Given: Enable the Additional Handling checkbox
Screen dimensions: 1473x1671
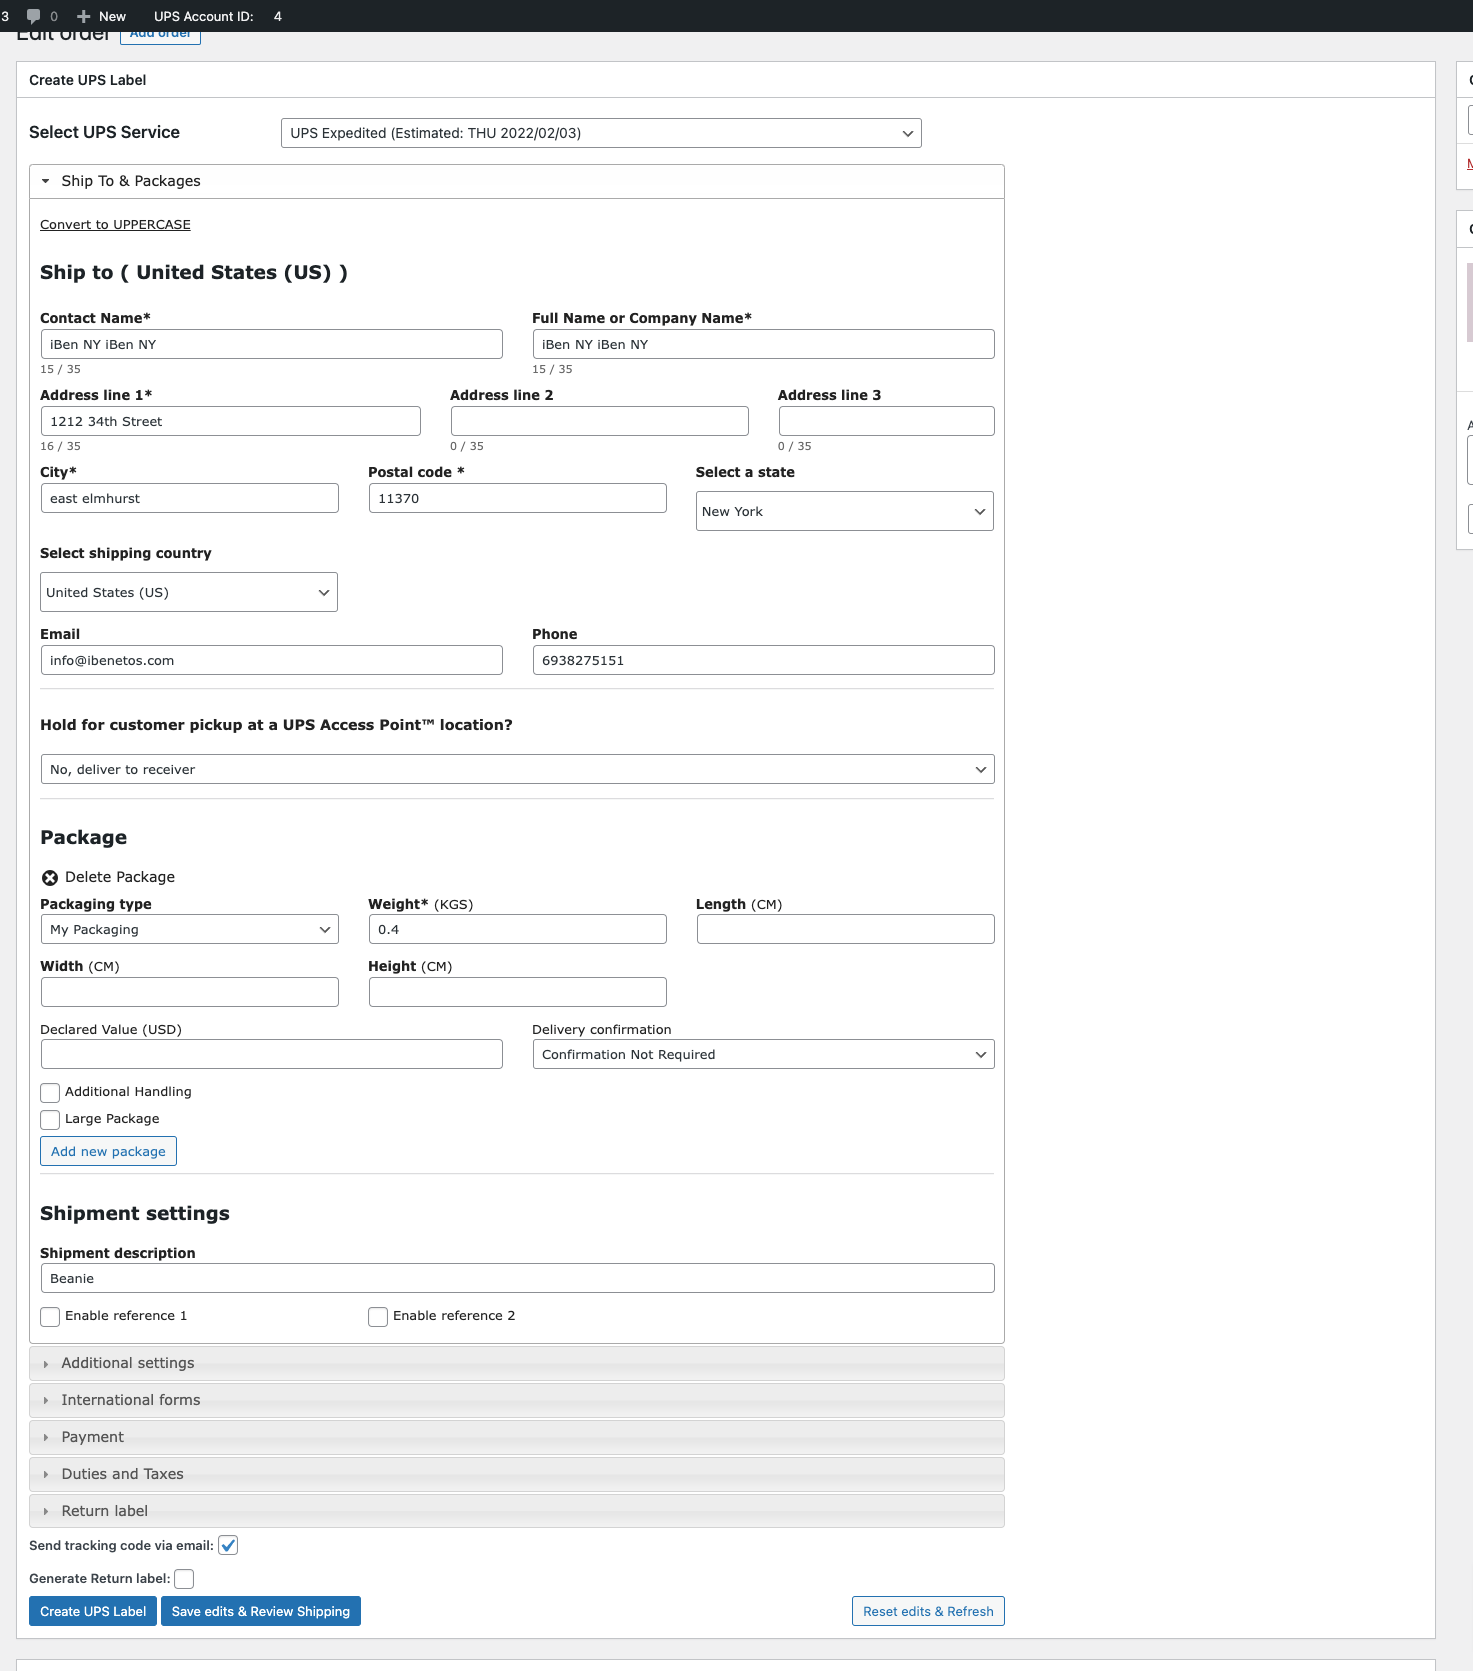Looking at the screenshot, I should [x=50, y=1093].
